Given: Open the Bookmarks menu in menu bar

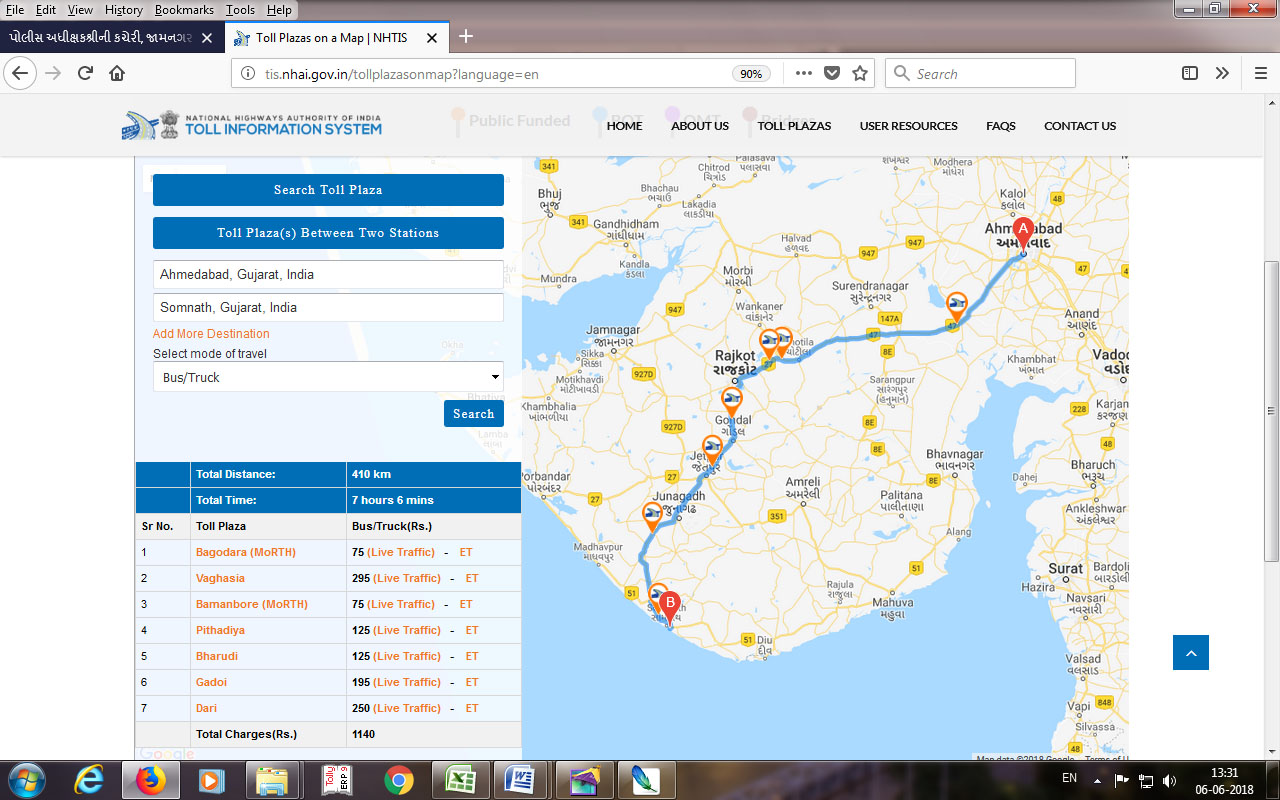Looking at the screenshot, I should coord(184,9).
